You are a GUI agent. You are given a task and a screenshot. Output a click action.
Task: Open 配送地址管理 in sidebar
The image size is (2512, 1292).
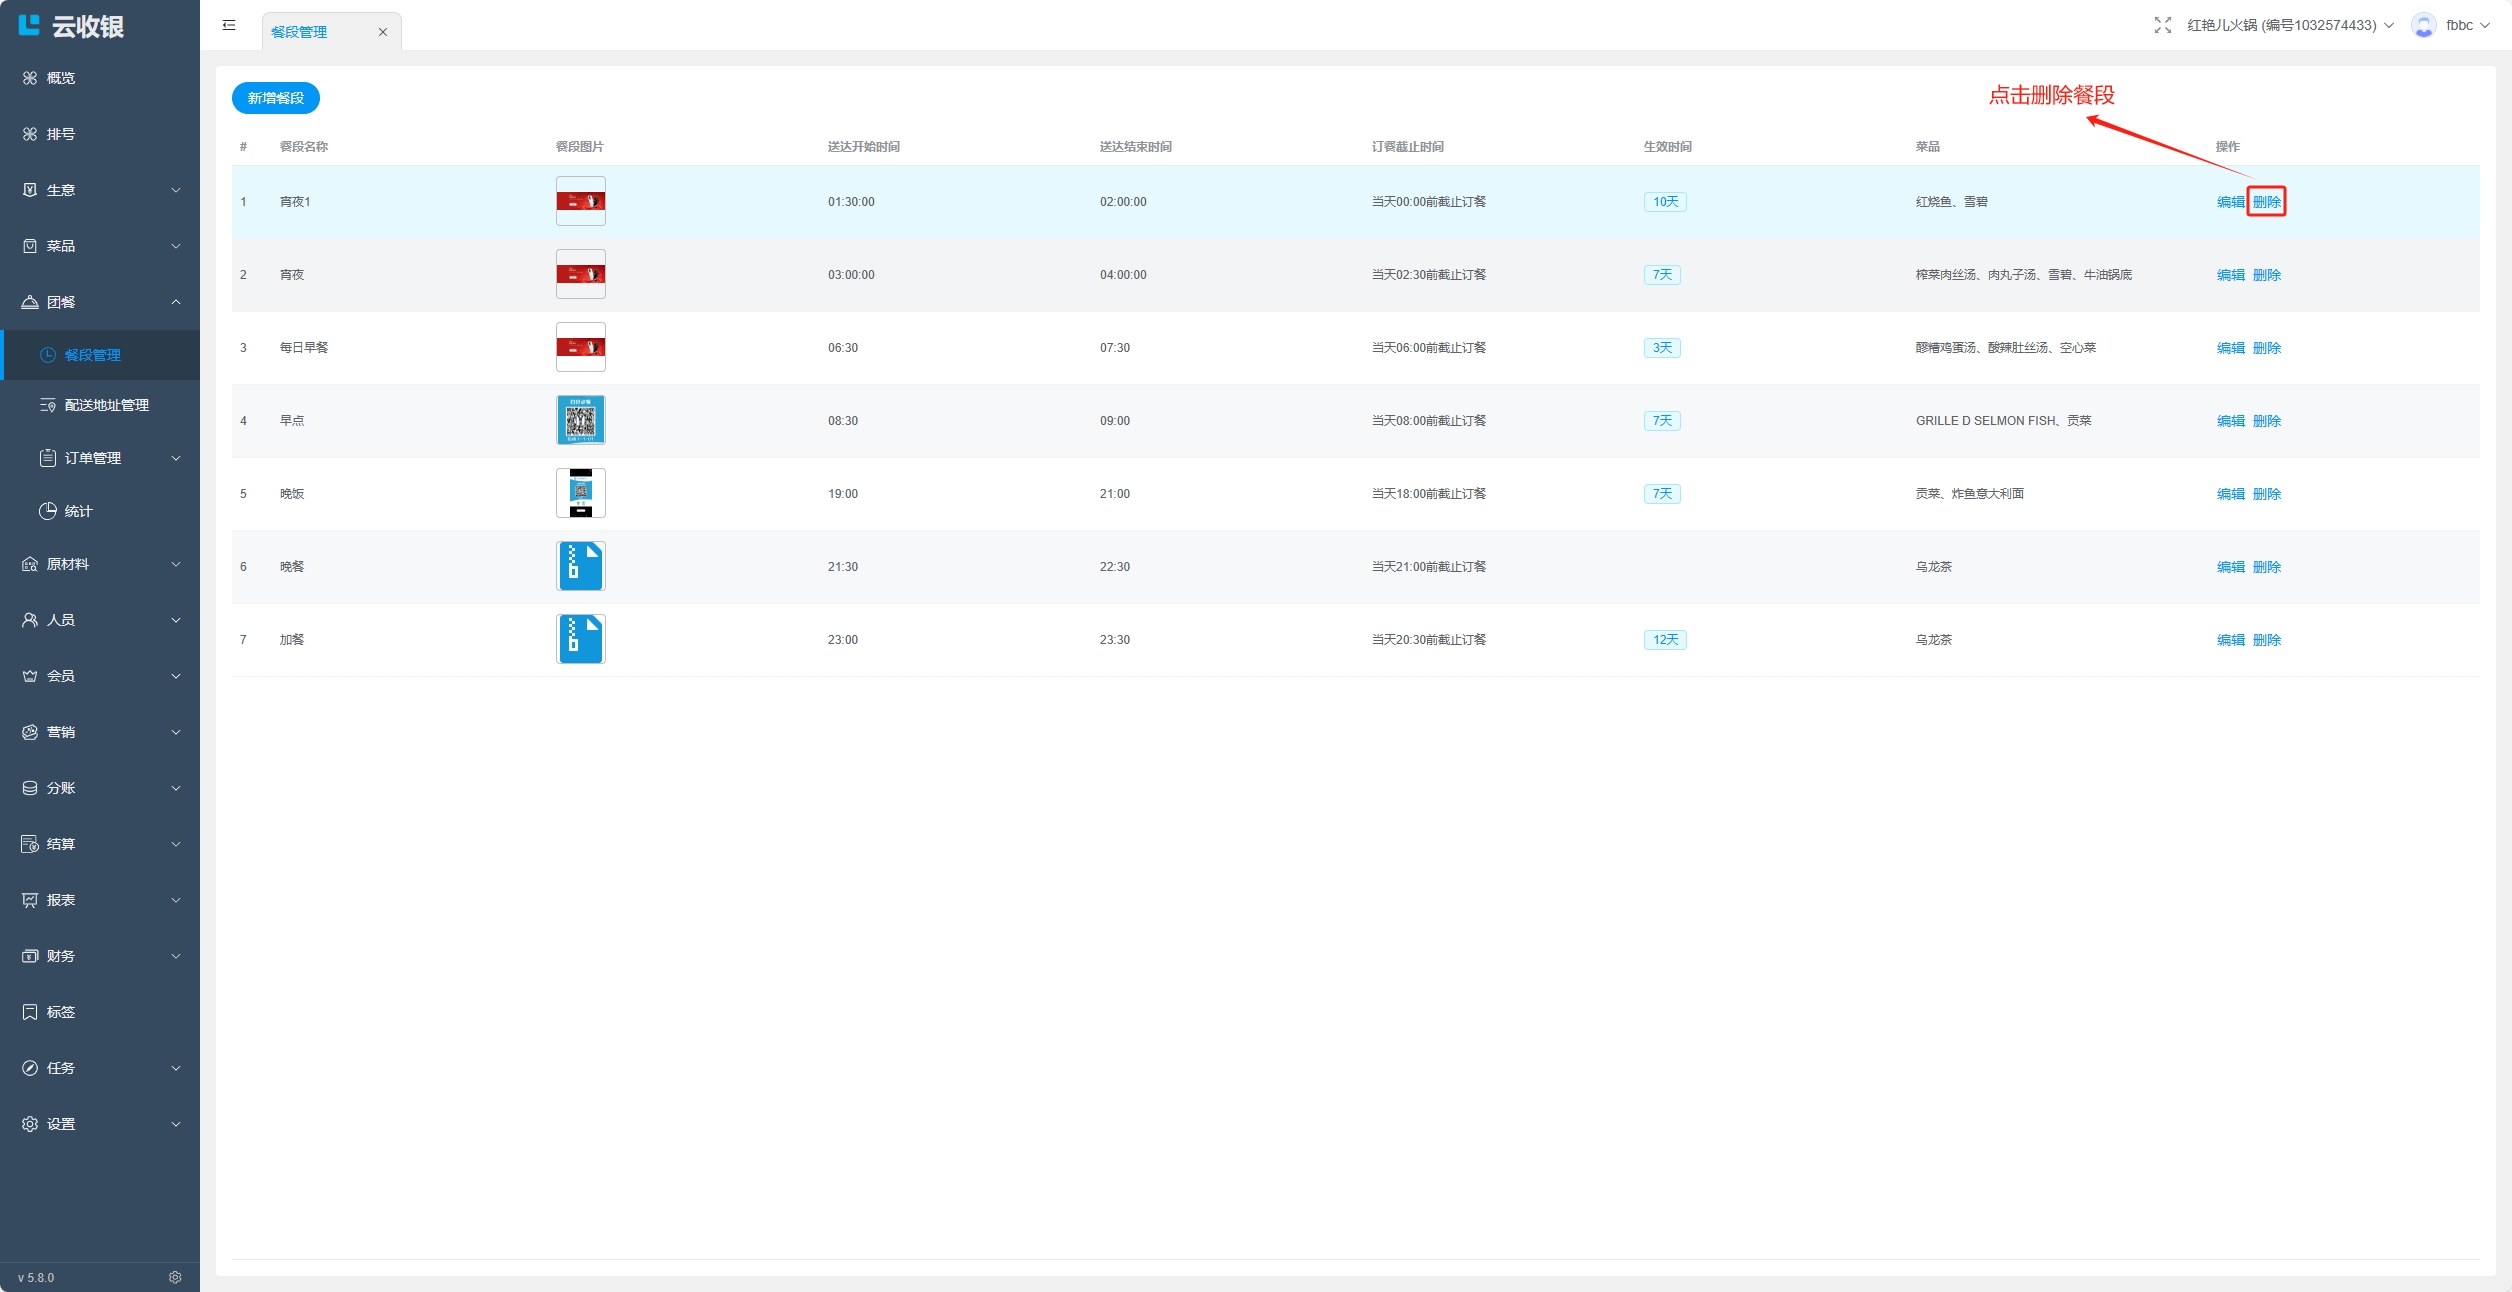click(106, 405)
